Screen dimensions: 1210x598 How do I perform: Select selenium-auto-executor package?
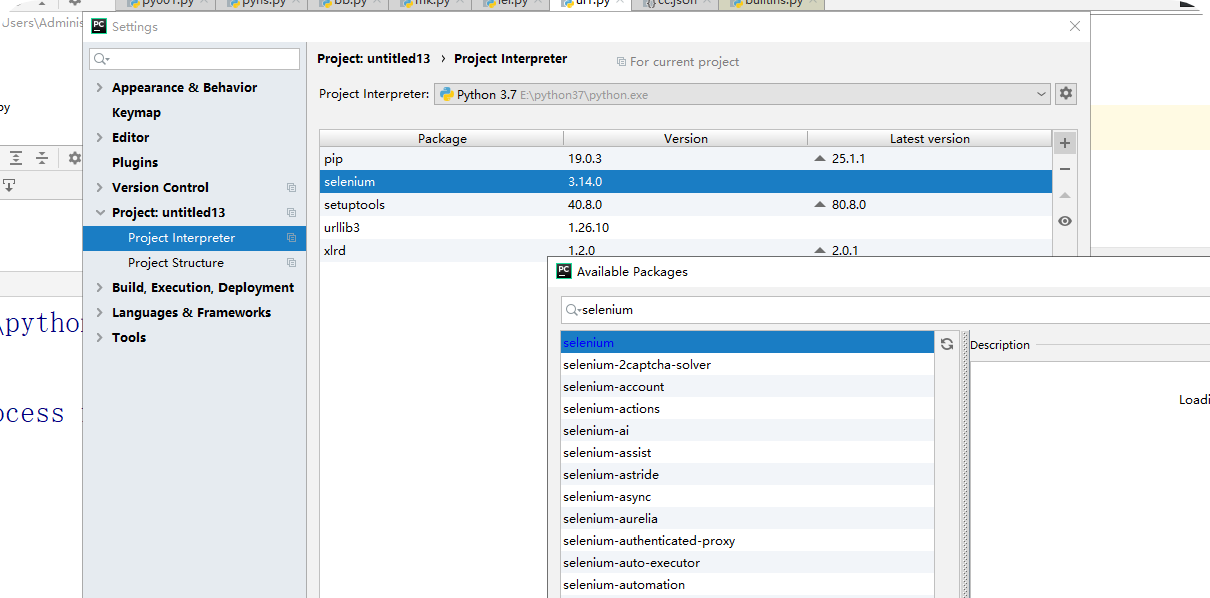click(x=747, y=563)
